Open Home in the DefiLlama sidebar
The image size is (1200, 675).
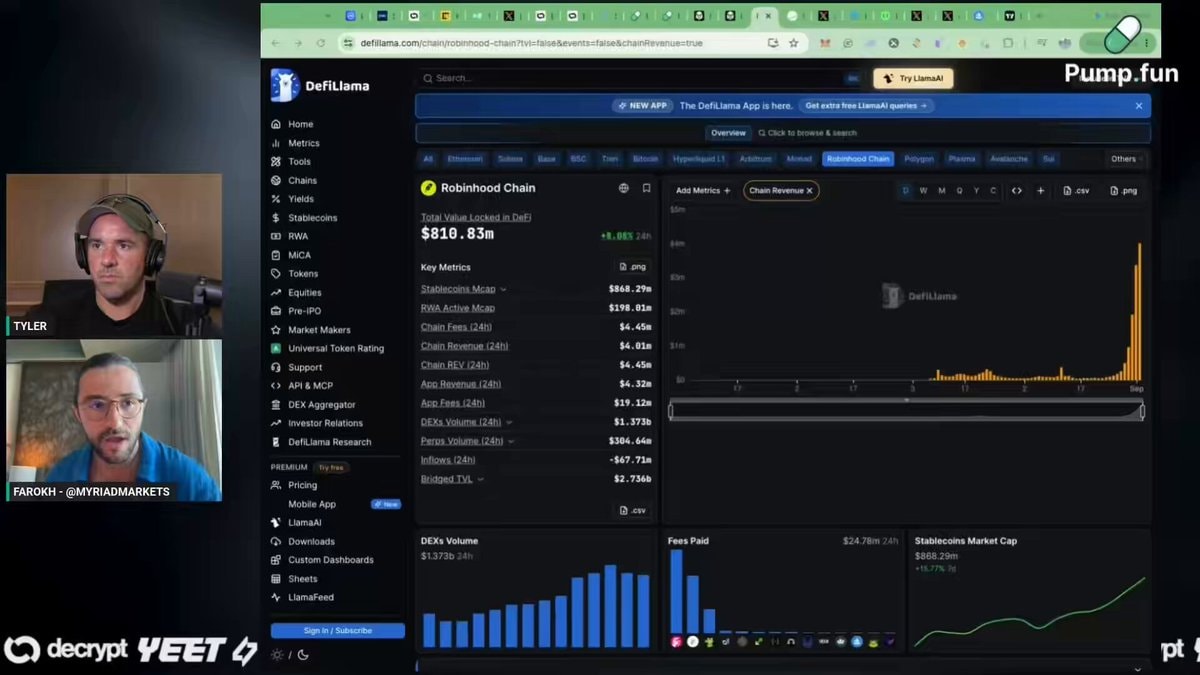tap(300, 124)
